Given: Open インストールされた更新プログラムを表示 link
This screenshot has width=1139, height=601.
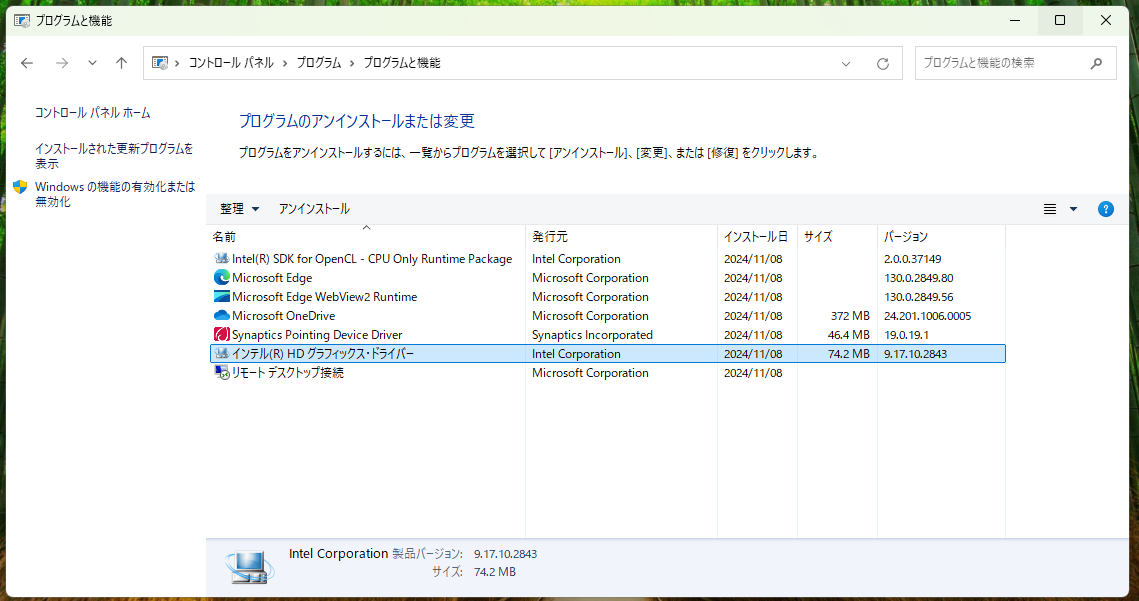Looking at the screenshot, I should coord(114,156).
